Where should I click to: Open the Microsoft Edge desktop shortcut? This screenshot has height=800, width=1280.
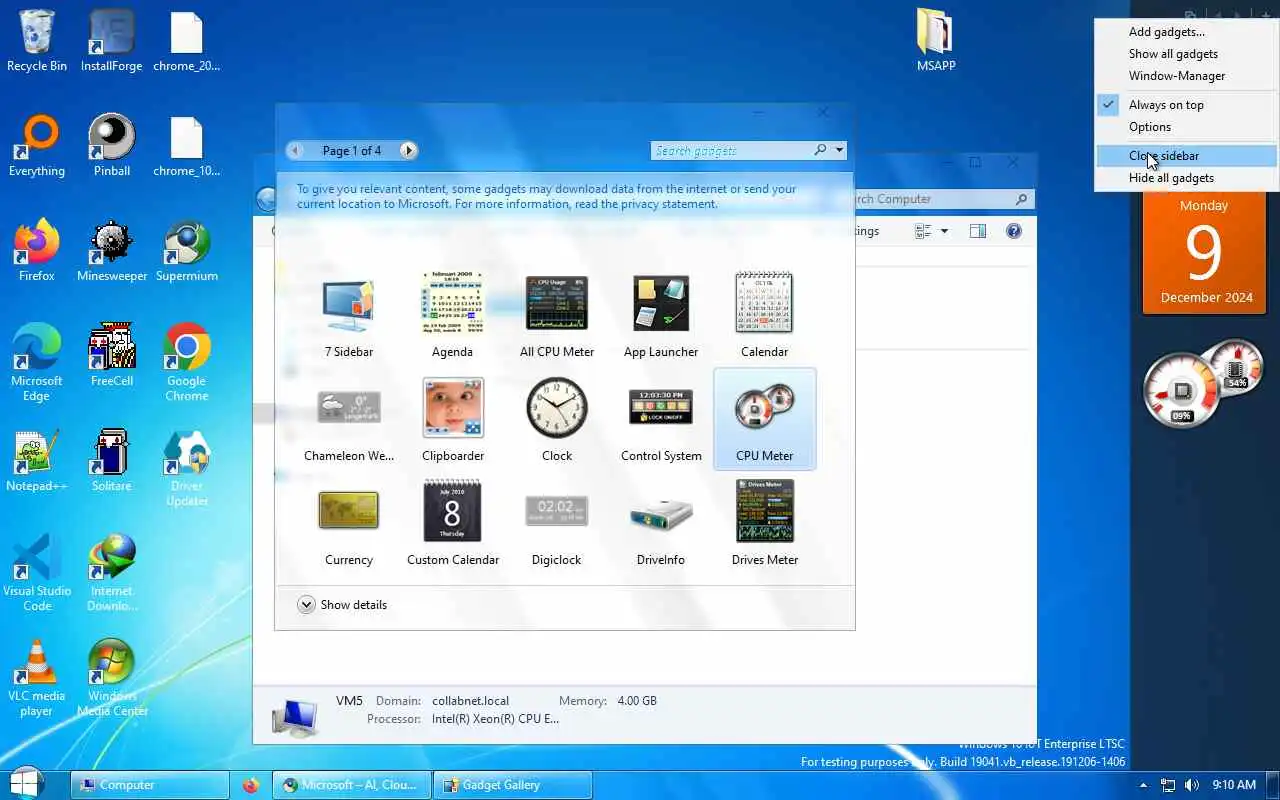(37, 363)
